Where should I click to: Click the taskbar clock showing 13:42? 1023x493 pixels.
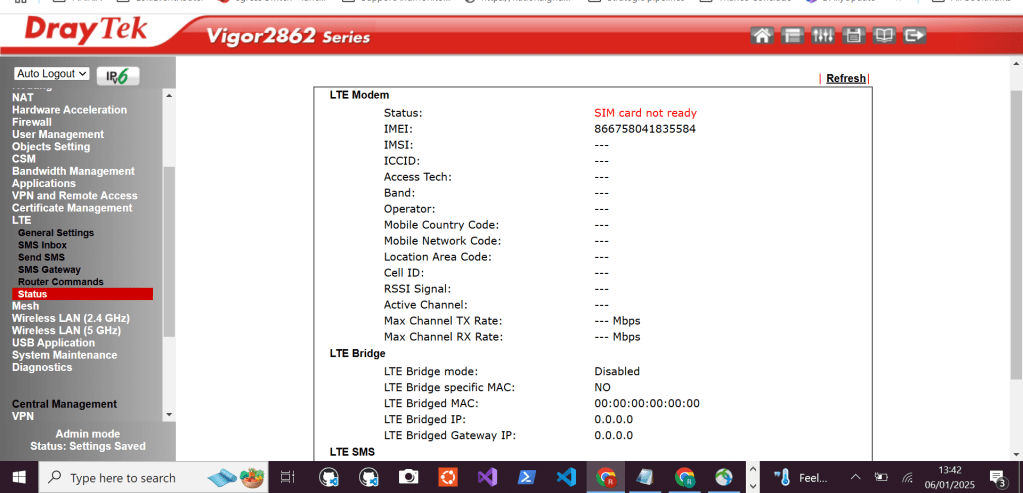(x=951, y=477)
